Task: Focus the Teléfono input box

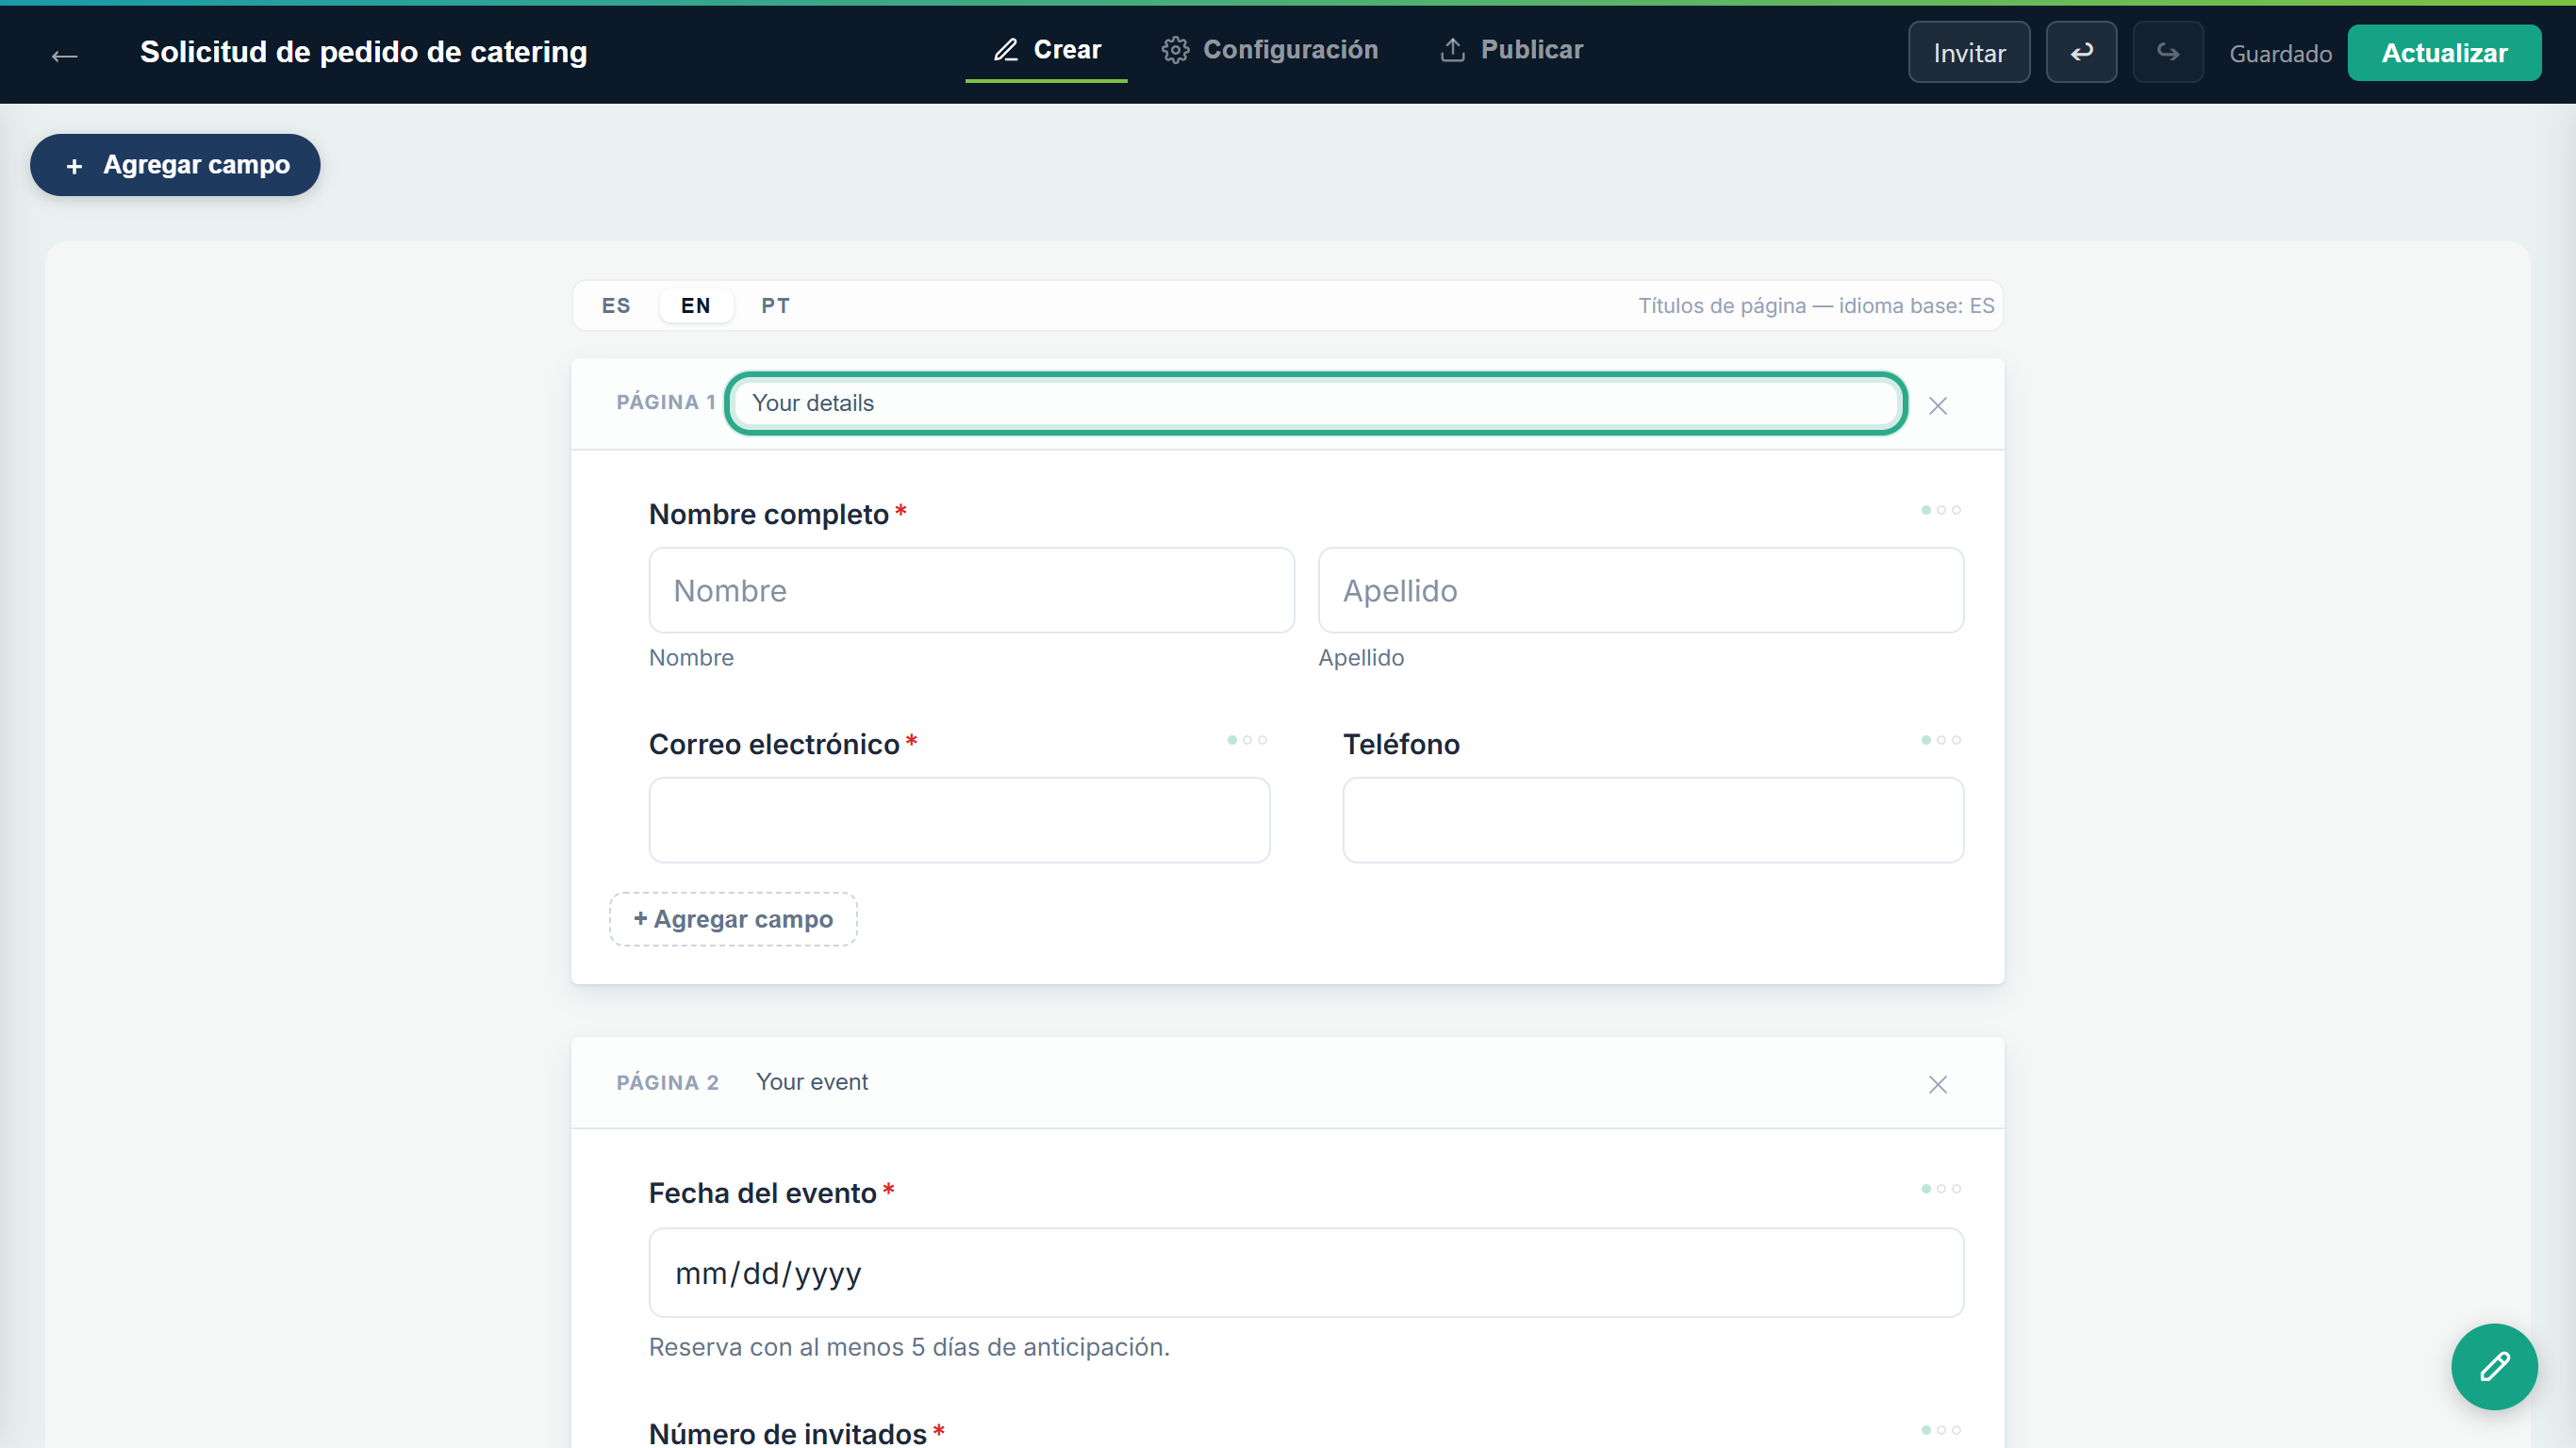Action: click(x=1653, y=820)
